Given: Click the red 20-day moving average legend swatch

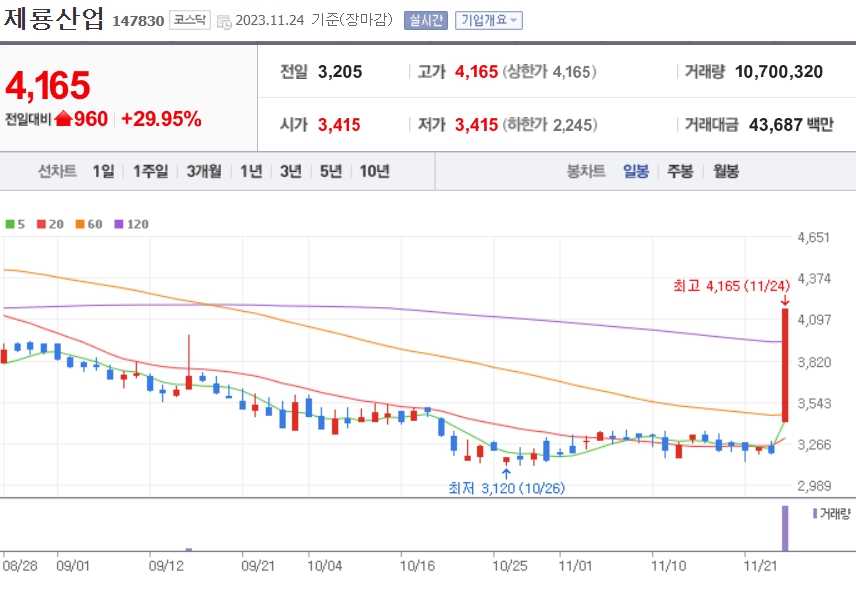Looking at the screenshot, I should (41, 224).
